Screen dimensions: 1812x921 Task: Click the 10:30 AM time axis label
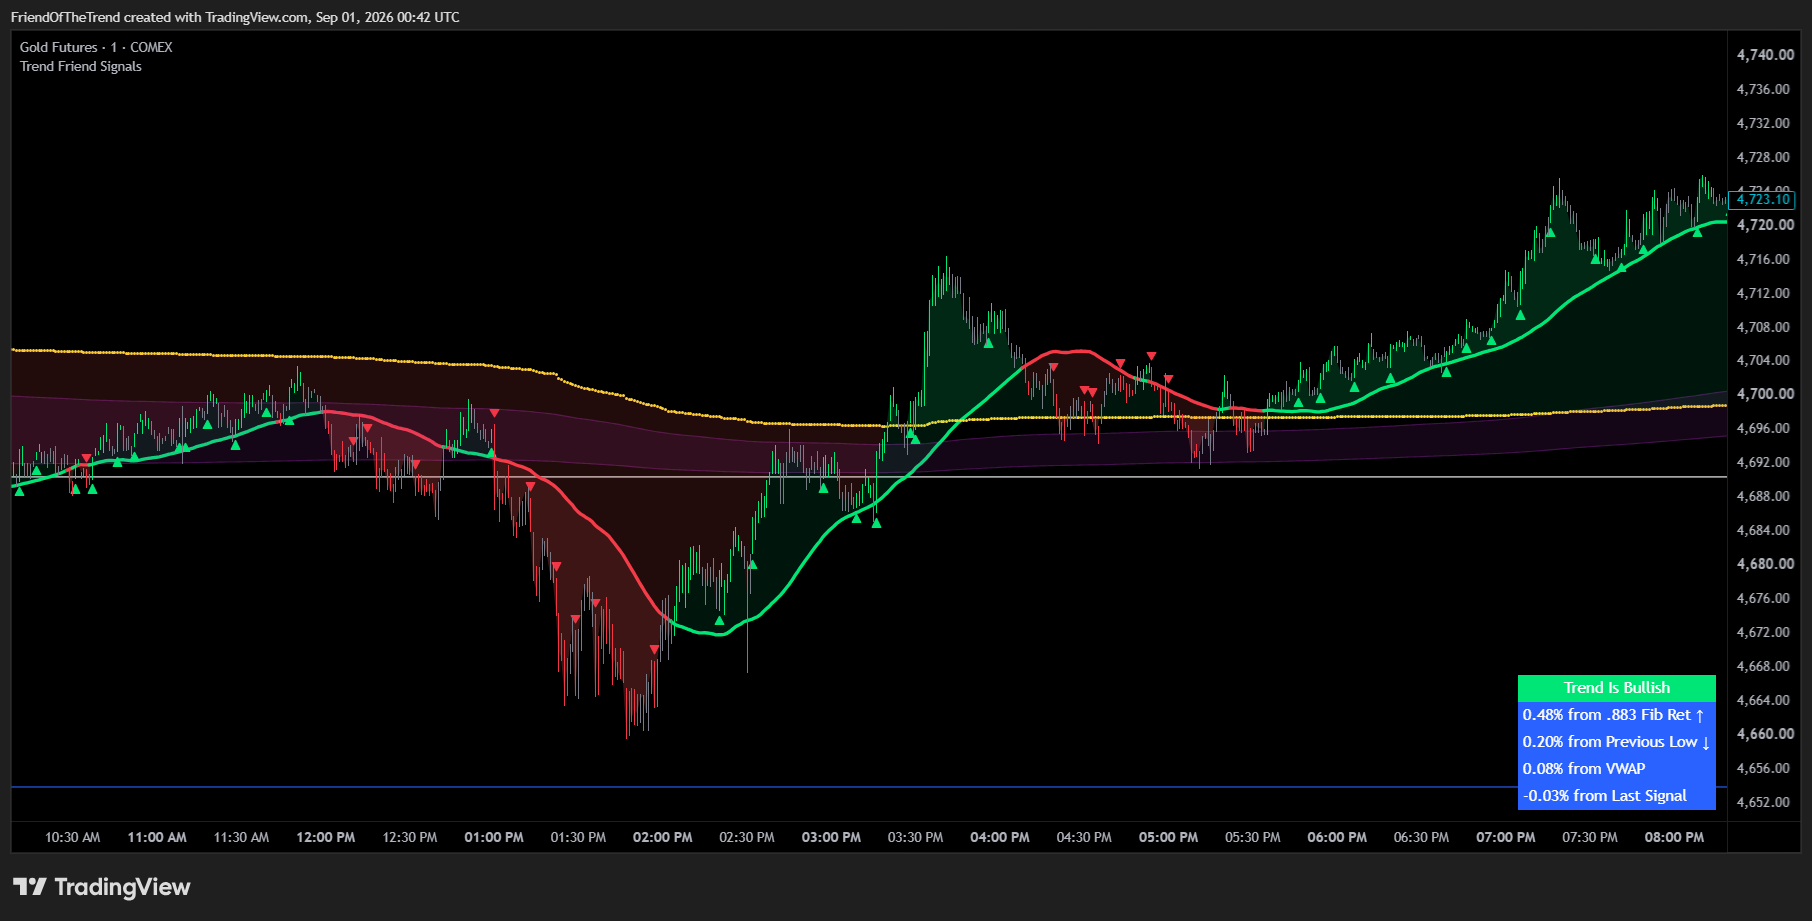coord(73,837)
